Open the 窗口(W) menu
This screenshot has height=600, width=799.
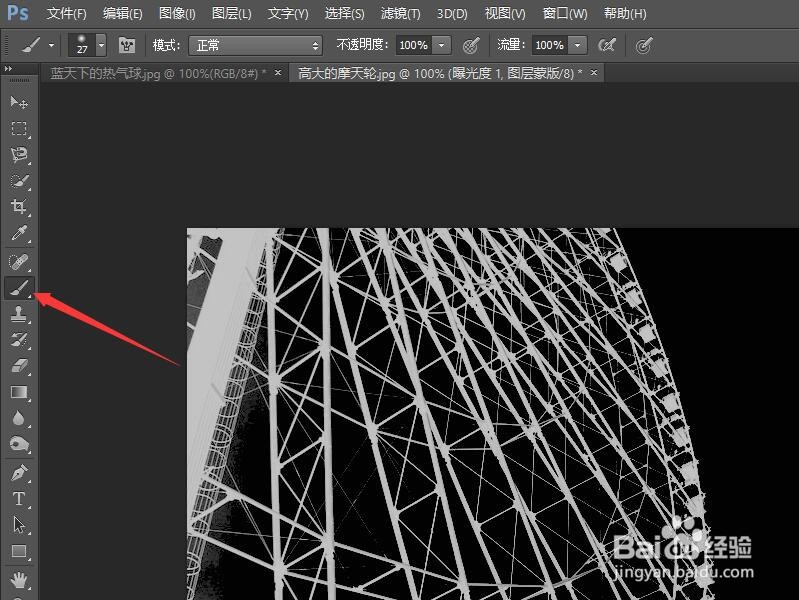coord(565,13)
